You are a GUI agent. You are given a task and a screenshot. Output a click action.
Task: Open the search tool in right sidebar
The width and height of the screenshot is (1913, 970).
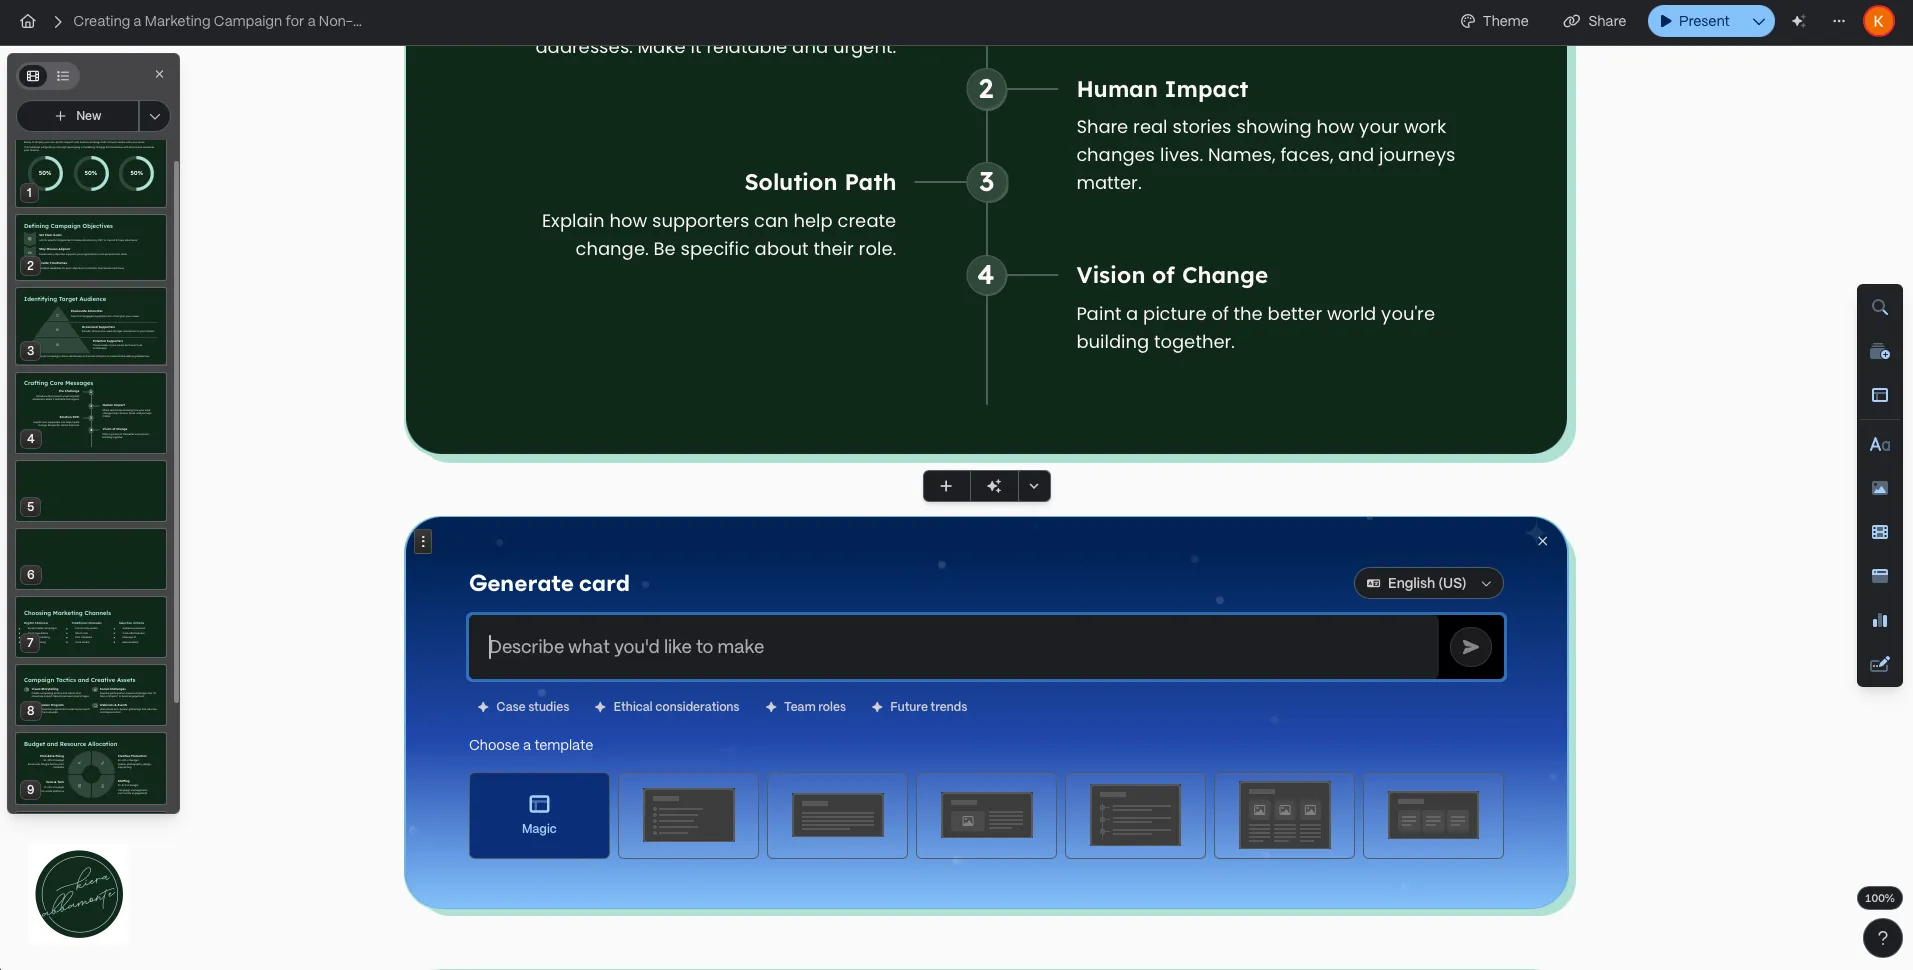click(x=1879, y=308)
